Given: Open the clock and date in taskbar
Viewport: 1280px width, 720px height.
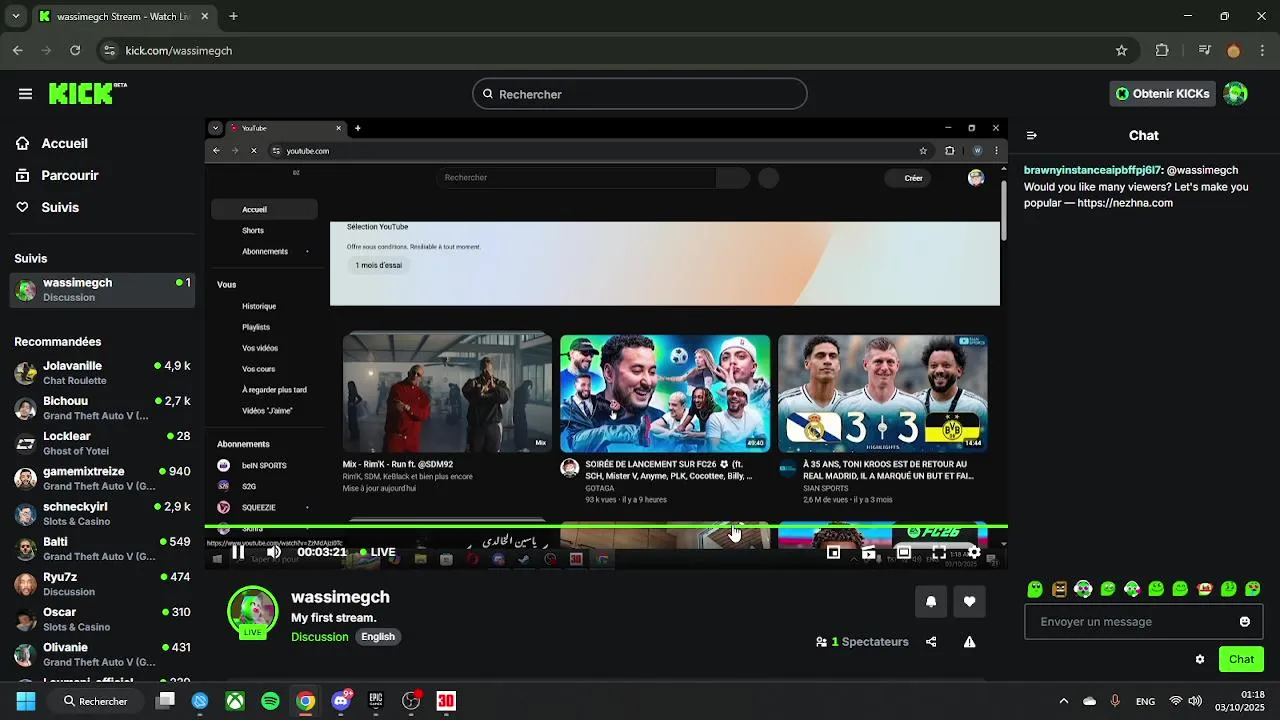Looking at the screenshot, I should [x=1240, y=701].
